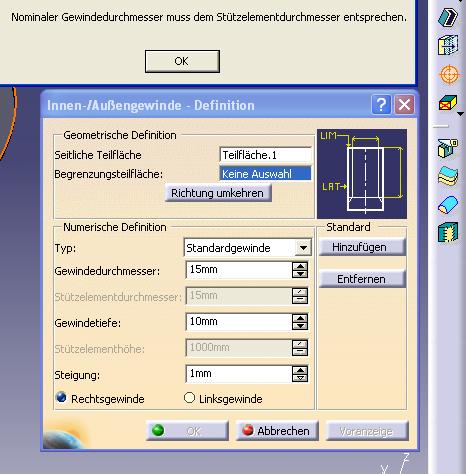Click the blue Edge Fillet icon
Viewport: 466px width, 474px height.
(448, 204)
